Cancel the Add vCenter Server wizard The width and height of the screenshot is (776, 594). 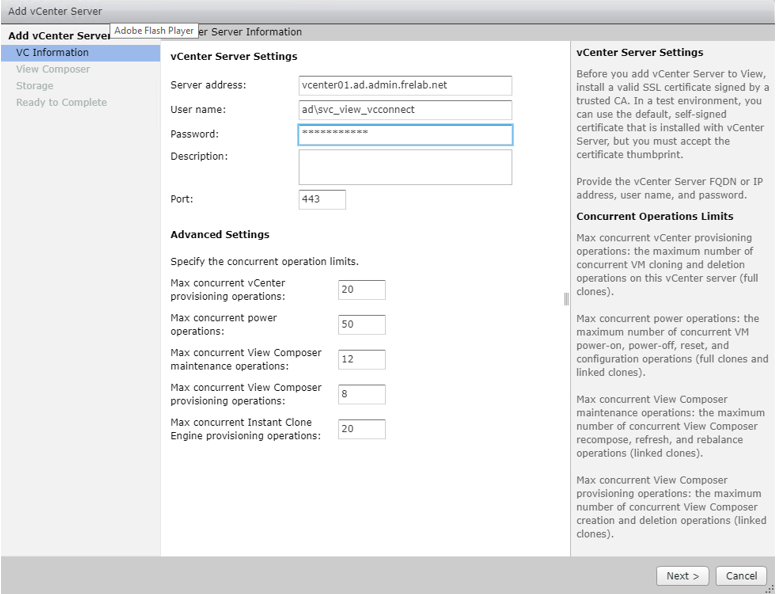pyautogui.click(x=741, y=576)
